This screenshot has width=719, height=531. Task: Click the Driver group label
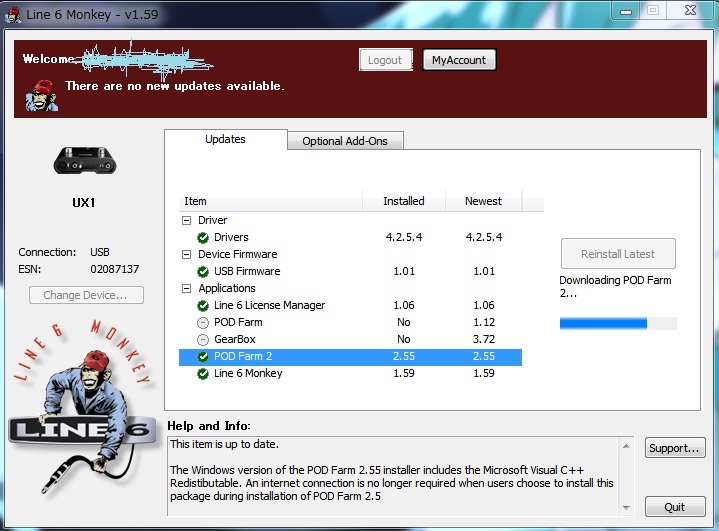click(212, 221)
